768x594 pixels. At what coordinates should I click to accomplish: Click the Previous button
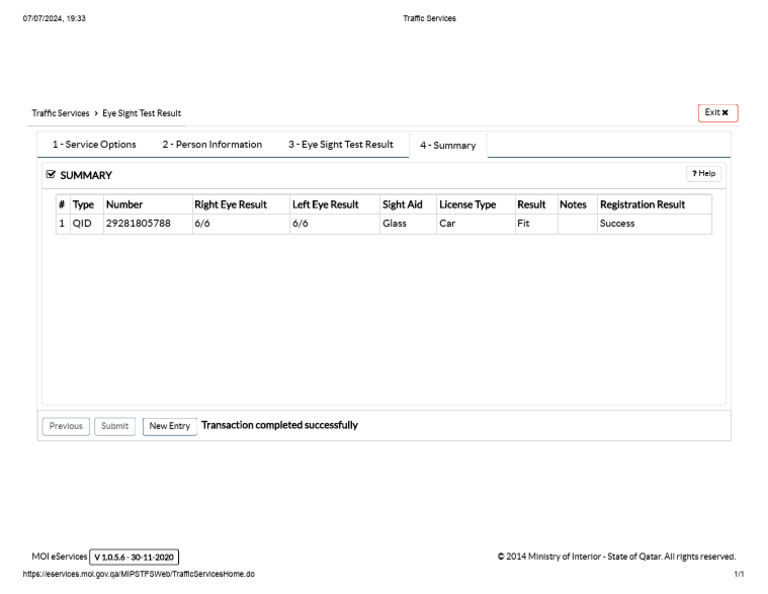[x=66, y=426]
